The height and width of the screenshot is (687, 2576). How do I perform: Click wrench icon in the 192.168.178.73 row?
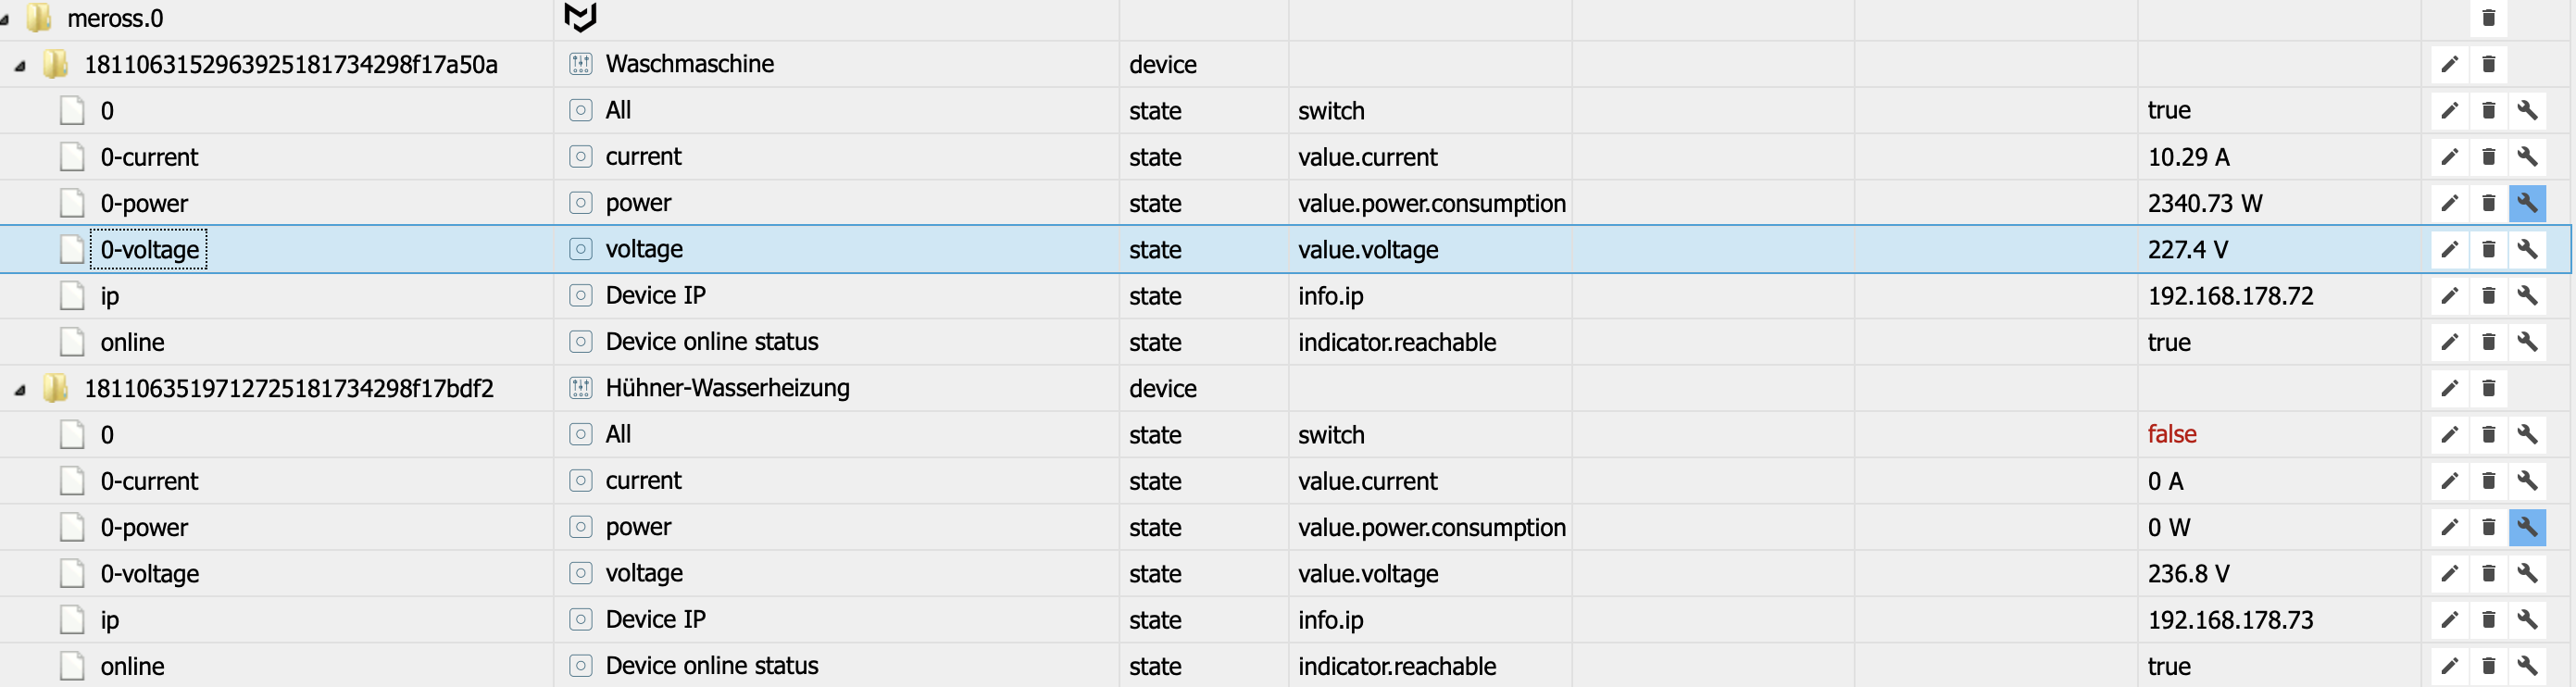(x=2527, y=620)
